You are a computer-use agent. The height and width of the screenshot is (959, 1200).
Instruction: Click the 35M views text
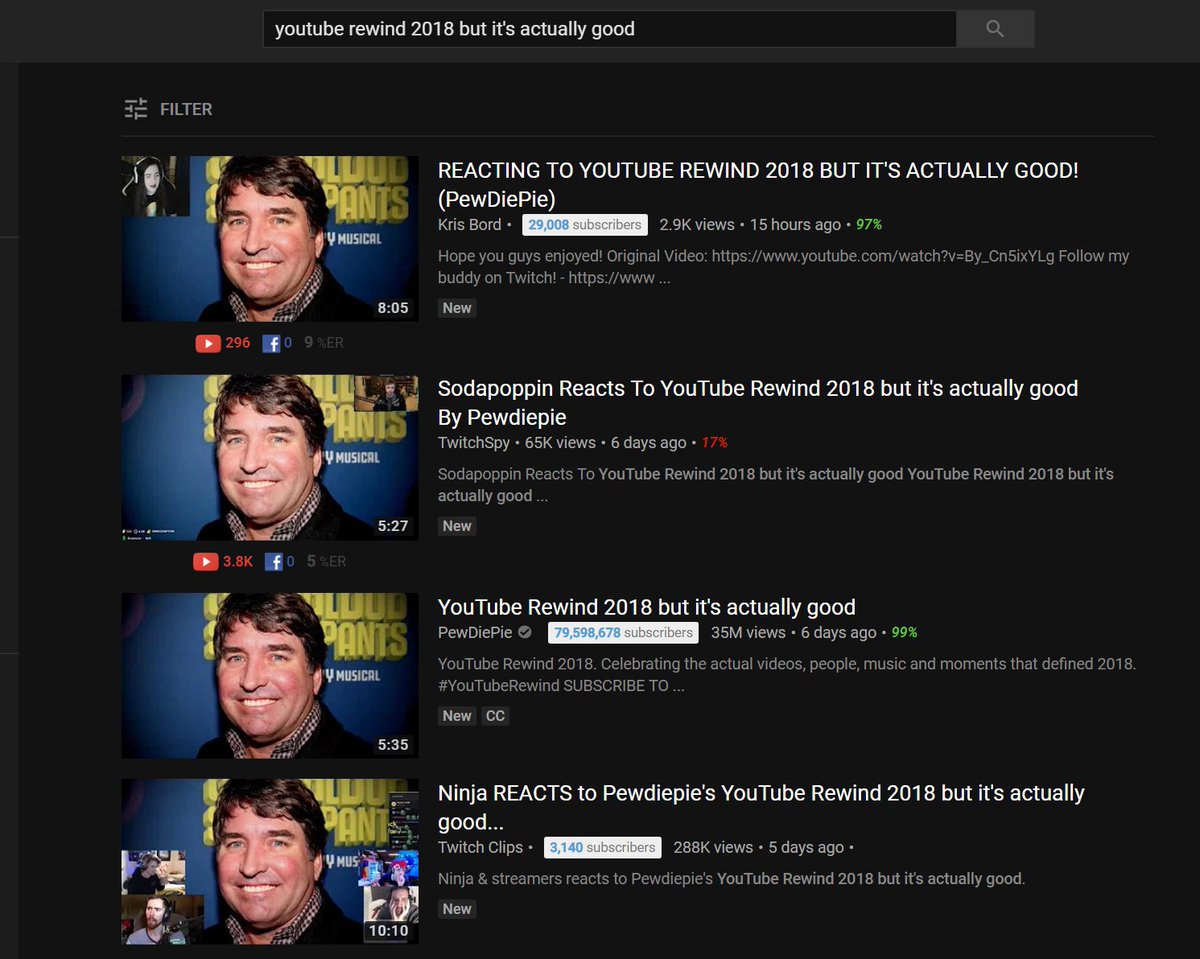click(748, 632)
